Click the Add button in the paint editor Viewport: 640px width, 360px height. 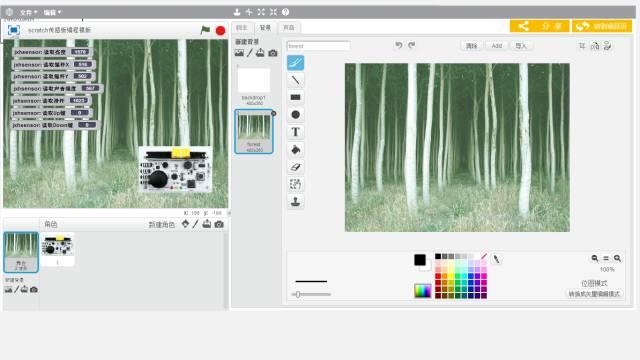[x=497, y=46]
